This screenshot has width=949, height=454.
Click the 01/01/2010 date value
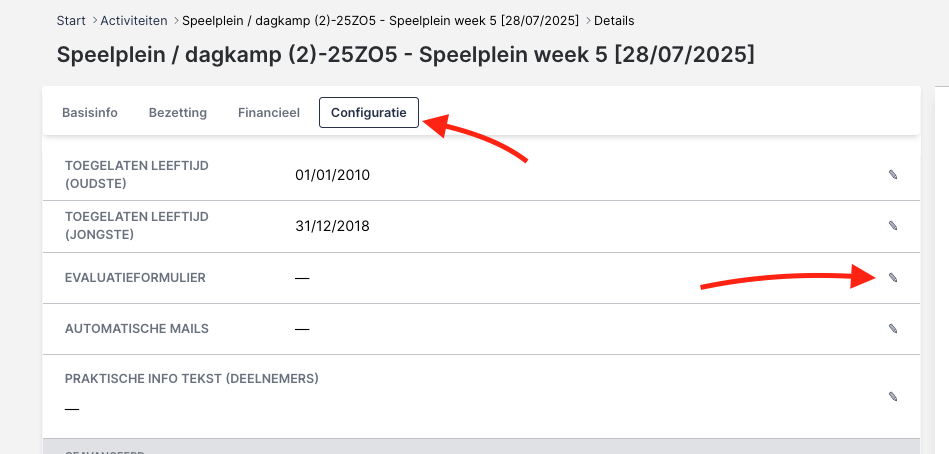tap(332, 175)
